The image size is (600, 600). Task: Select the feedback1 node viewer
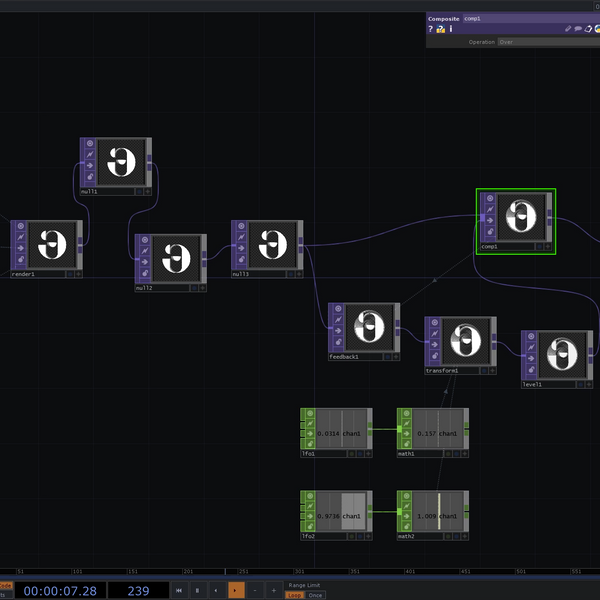click(x=369, y=327)
